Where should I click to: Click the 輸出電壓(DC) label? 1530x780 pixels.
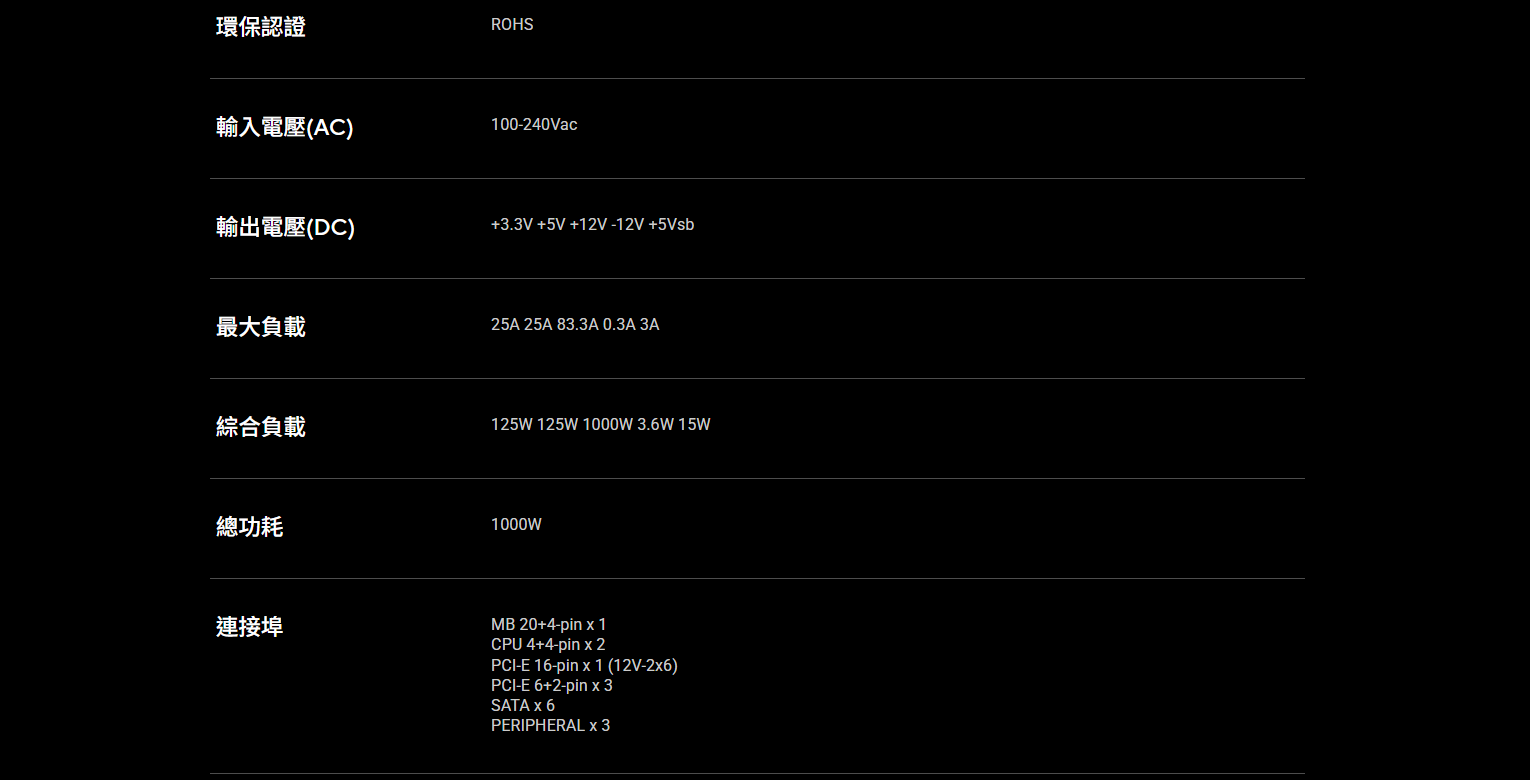pyautogui.click(x=285, y=227)
